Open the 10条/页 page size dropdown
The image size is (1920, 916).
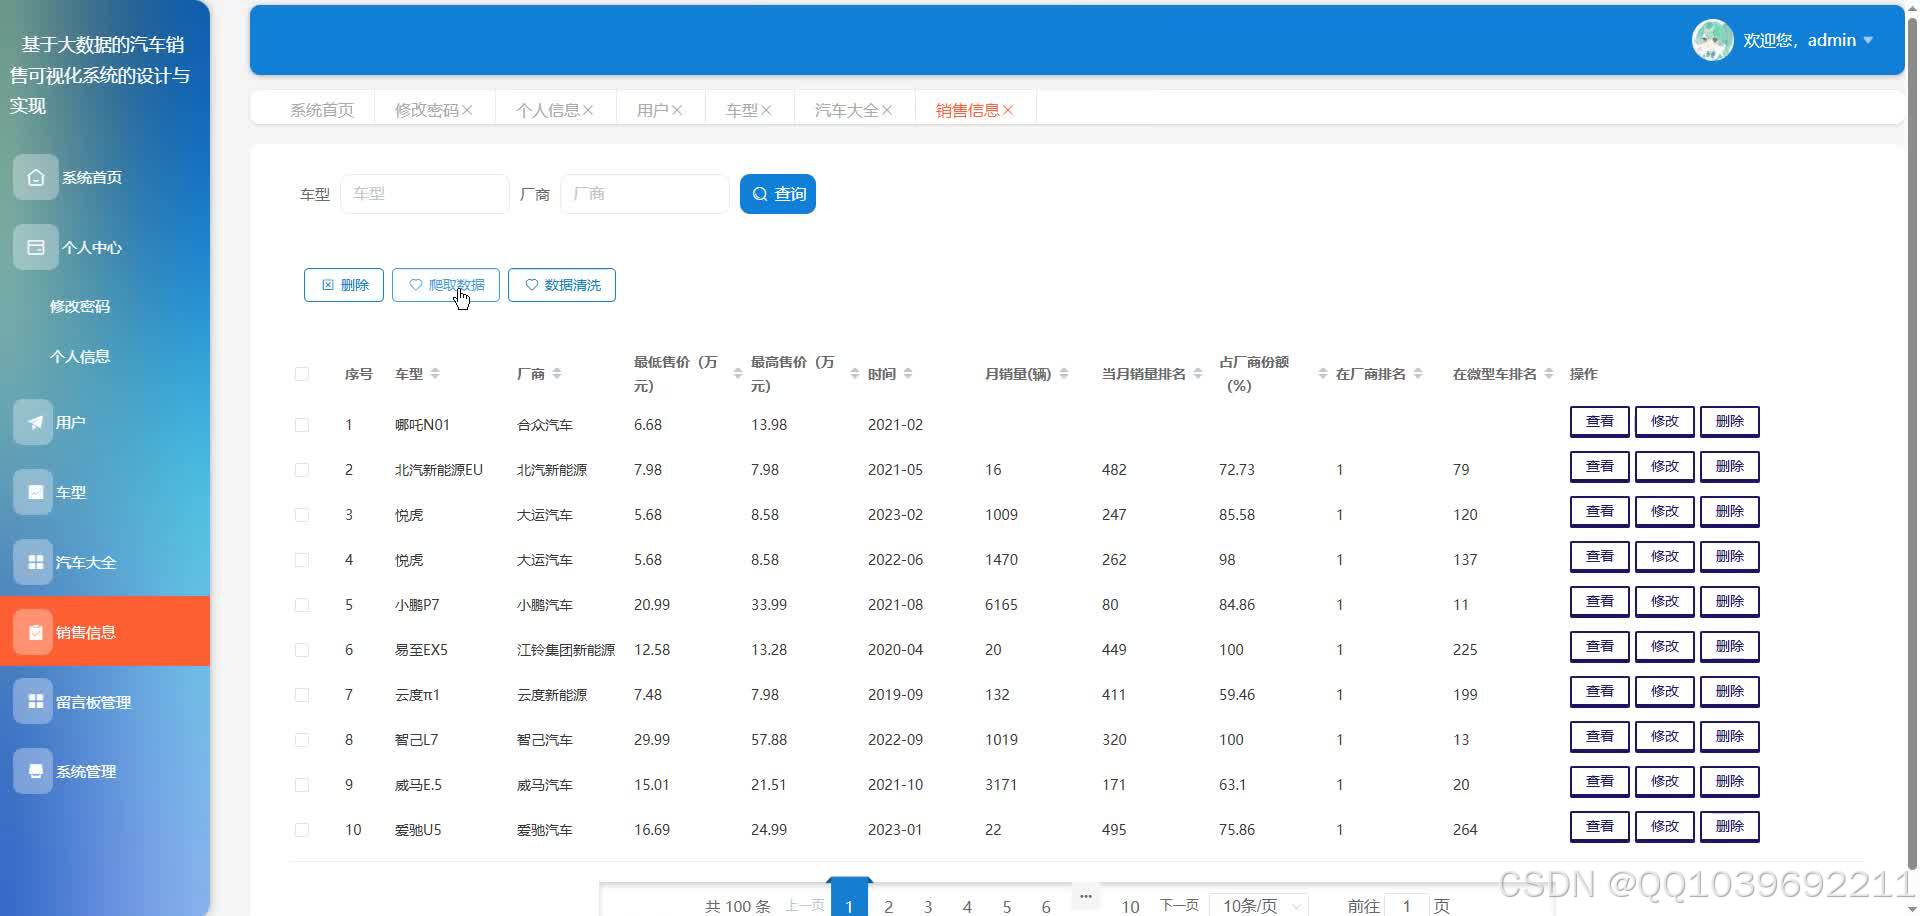tap(1259, 905)
